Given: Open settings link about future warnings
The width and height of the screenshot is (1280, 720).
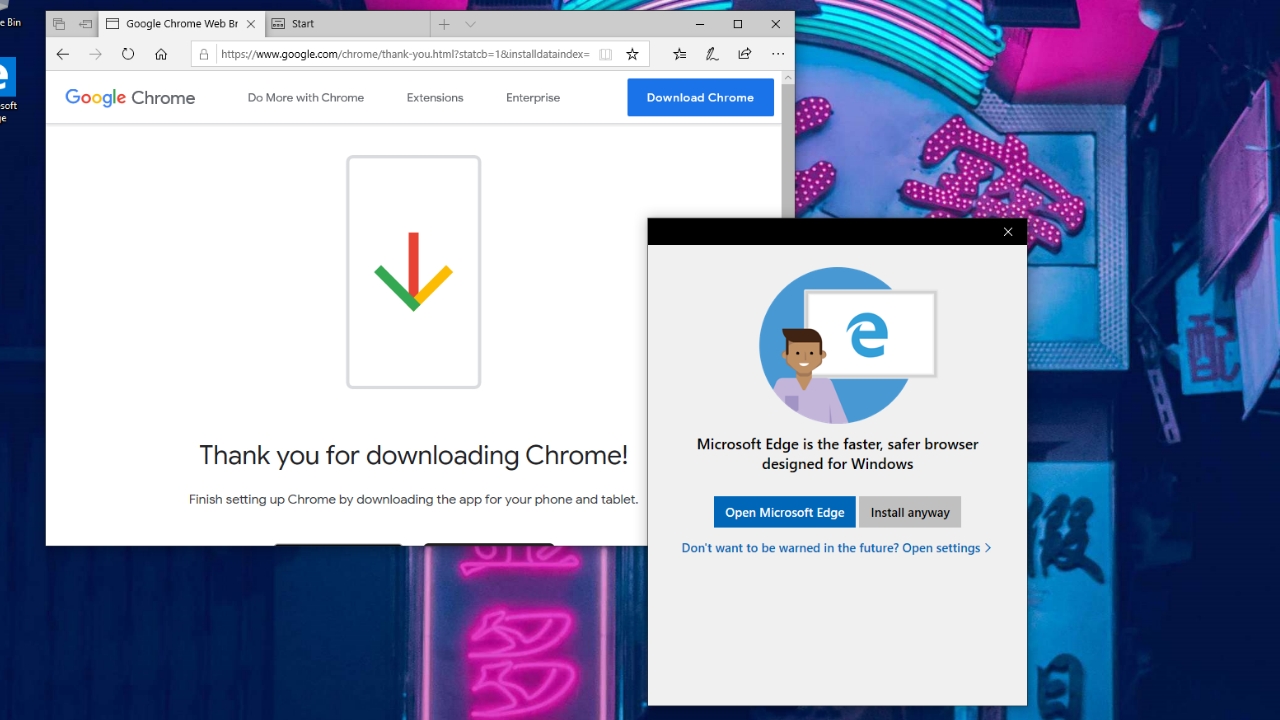Looking at the screenshot, I should pos(836,548).
